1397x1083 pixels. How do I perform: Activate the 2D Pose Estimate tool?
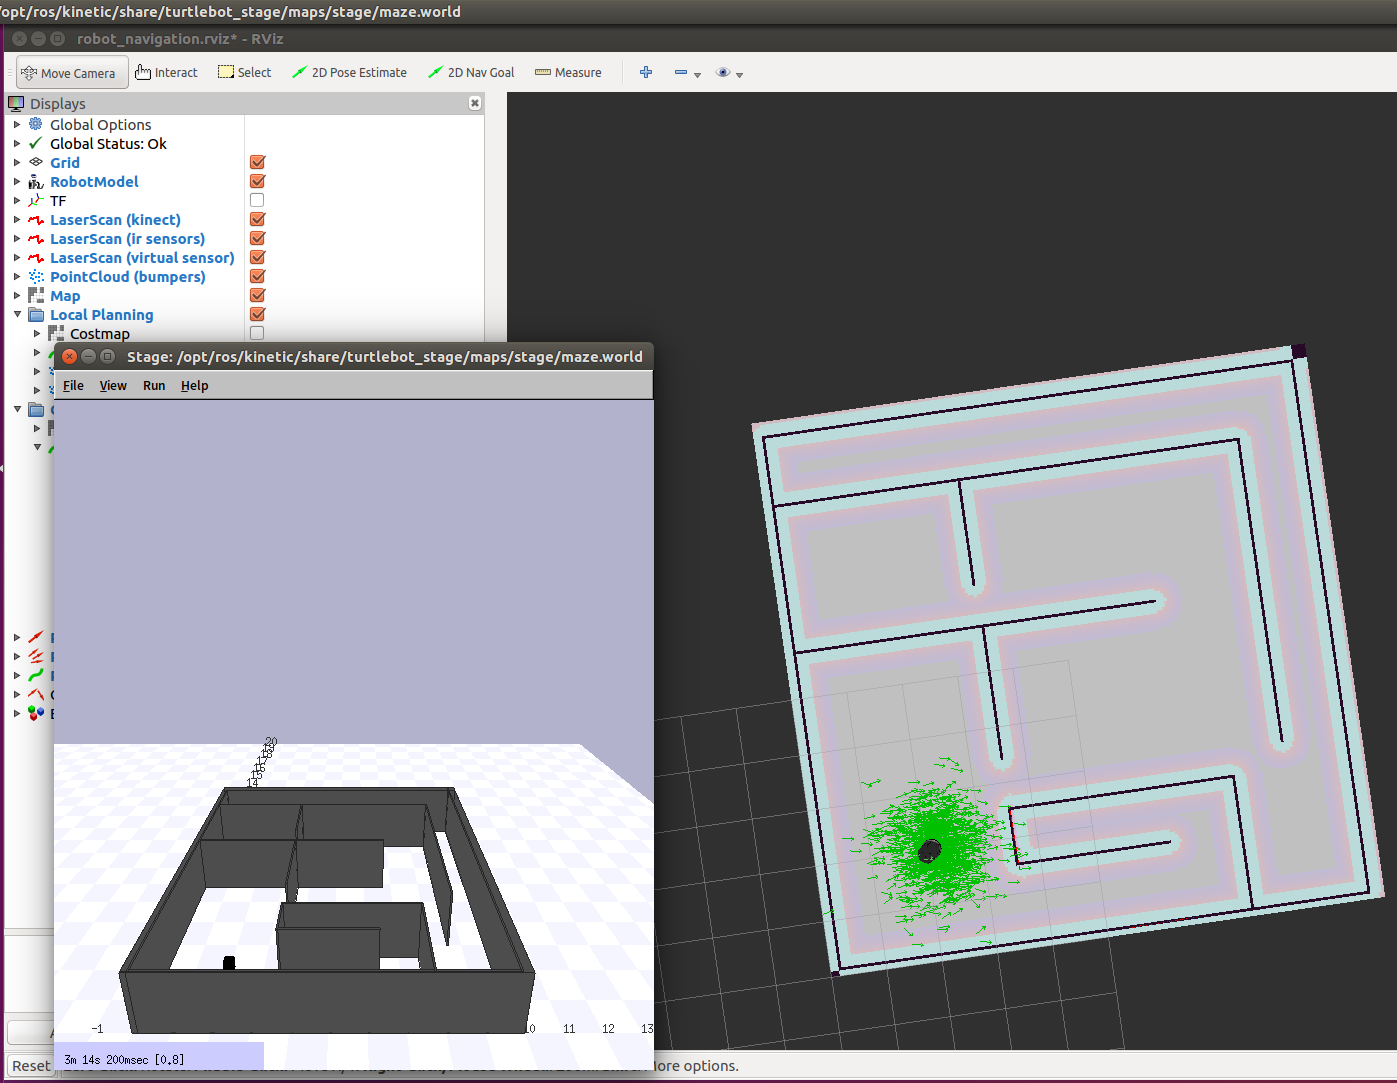point(349,73)
